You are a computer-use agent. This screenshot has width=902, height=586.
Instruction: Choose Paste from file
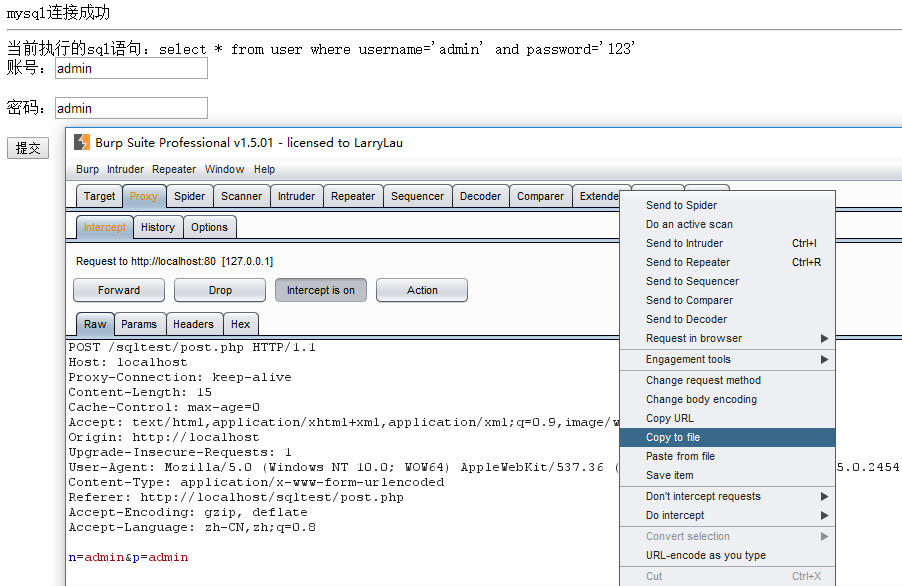point(727,456)
